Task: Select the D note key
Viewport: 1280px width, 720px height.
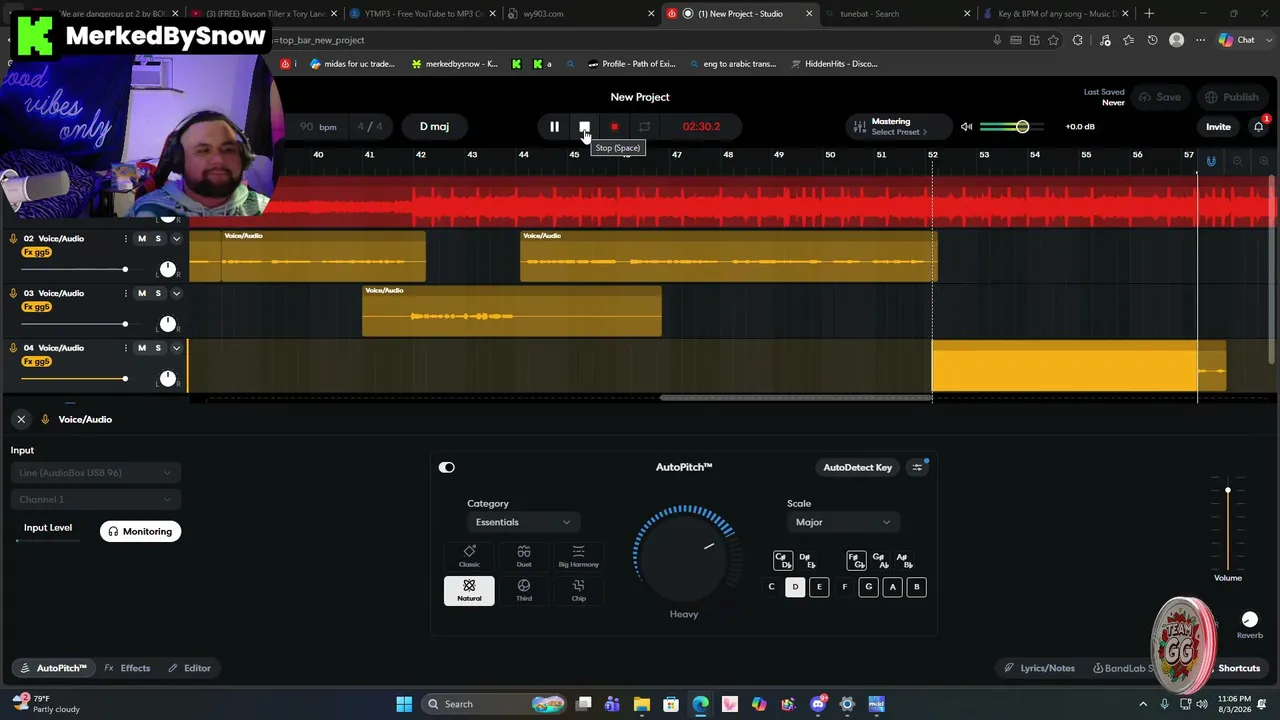Action: tap(795, 587)
